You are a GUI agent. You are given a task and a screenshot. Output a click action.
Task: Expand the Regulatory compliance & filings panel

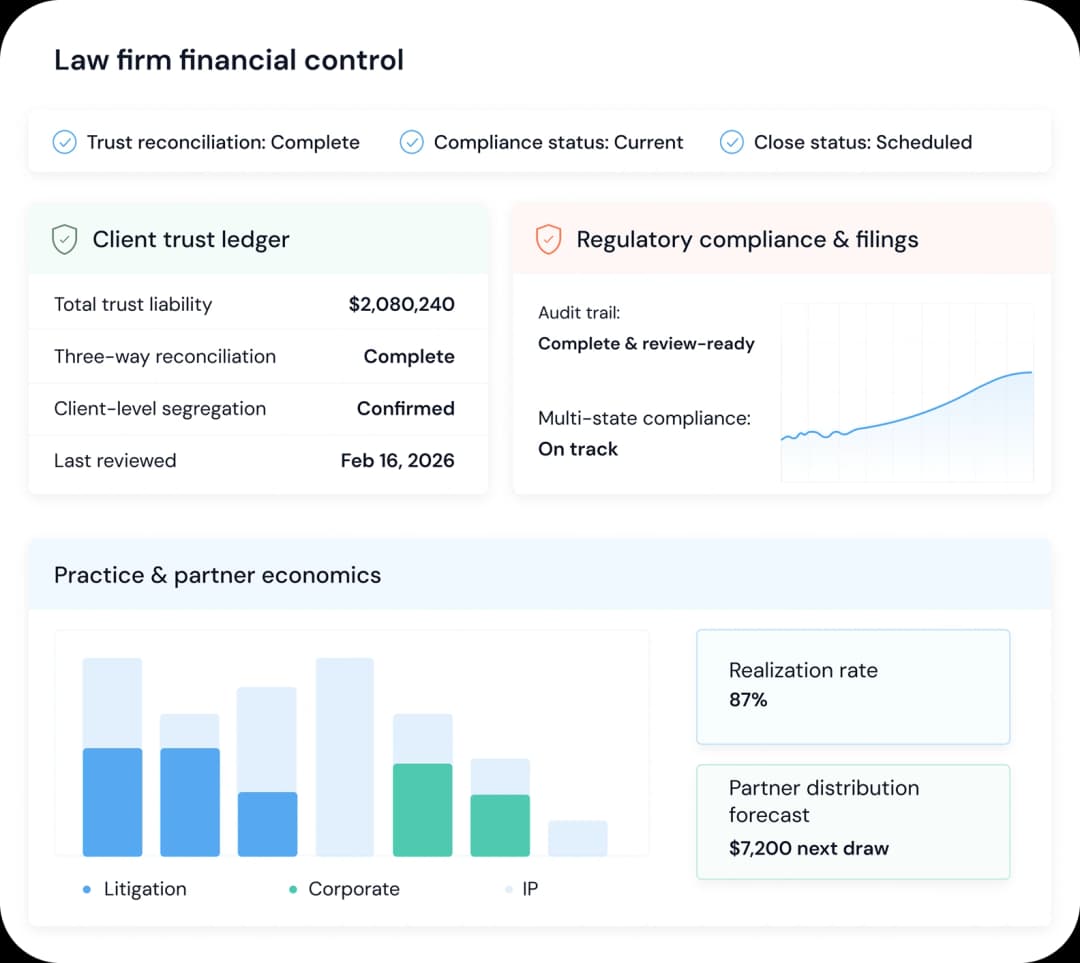(x=747, y=239)
